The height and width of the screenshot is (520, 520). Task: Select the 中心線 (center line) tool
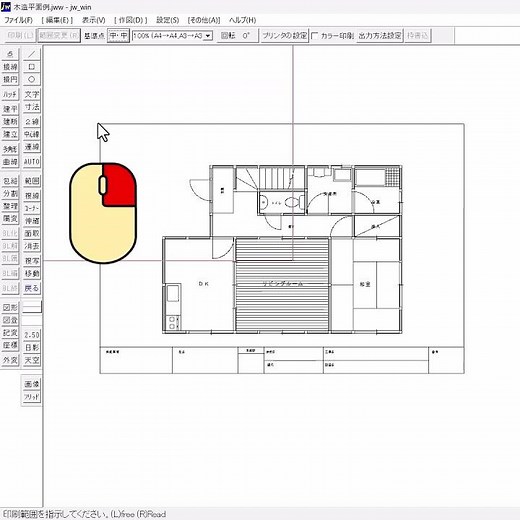(32, 134)
